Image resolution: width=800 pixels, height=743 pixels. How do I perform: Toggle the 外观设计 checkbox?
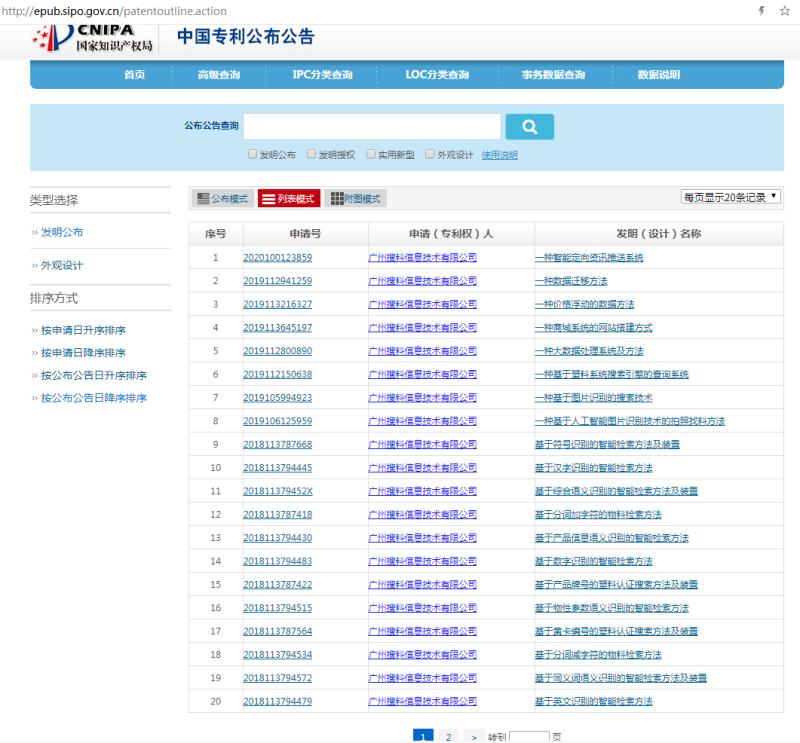430,155
